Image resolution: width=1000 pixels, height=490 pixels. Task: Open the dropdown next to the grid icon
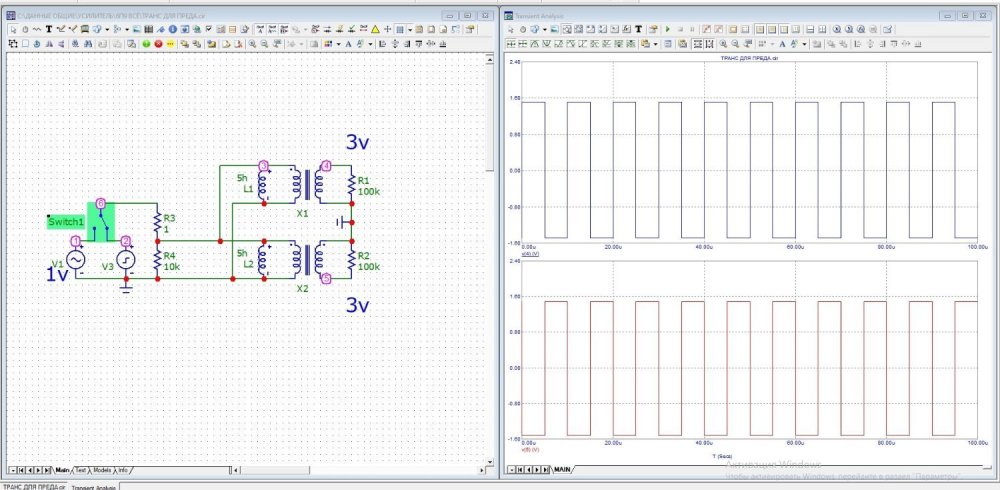point(409,30)
